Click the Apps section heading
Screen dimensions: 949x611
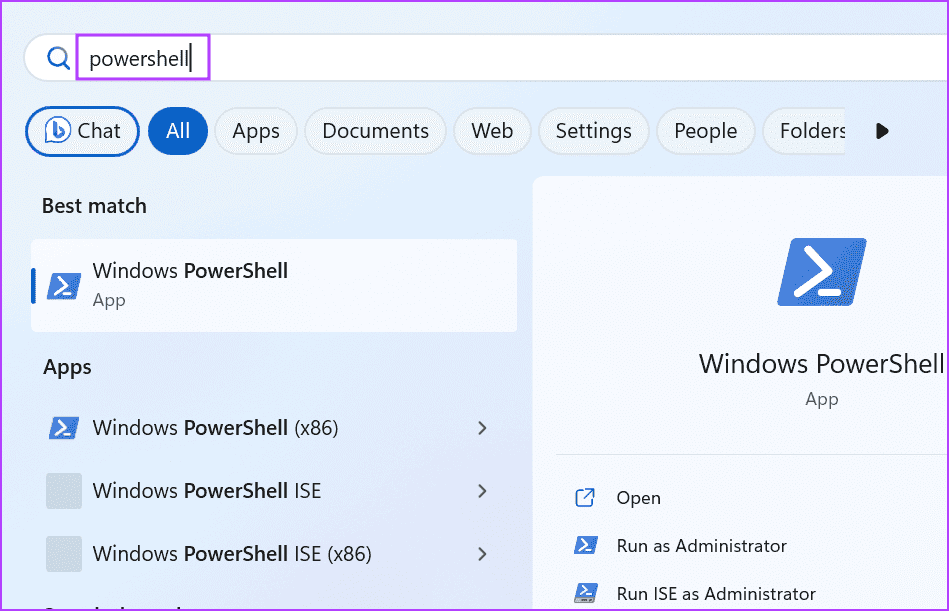(67, 367)
